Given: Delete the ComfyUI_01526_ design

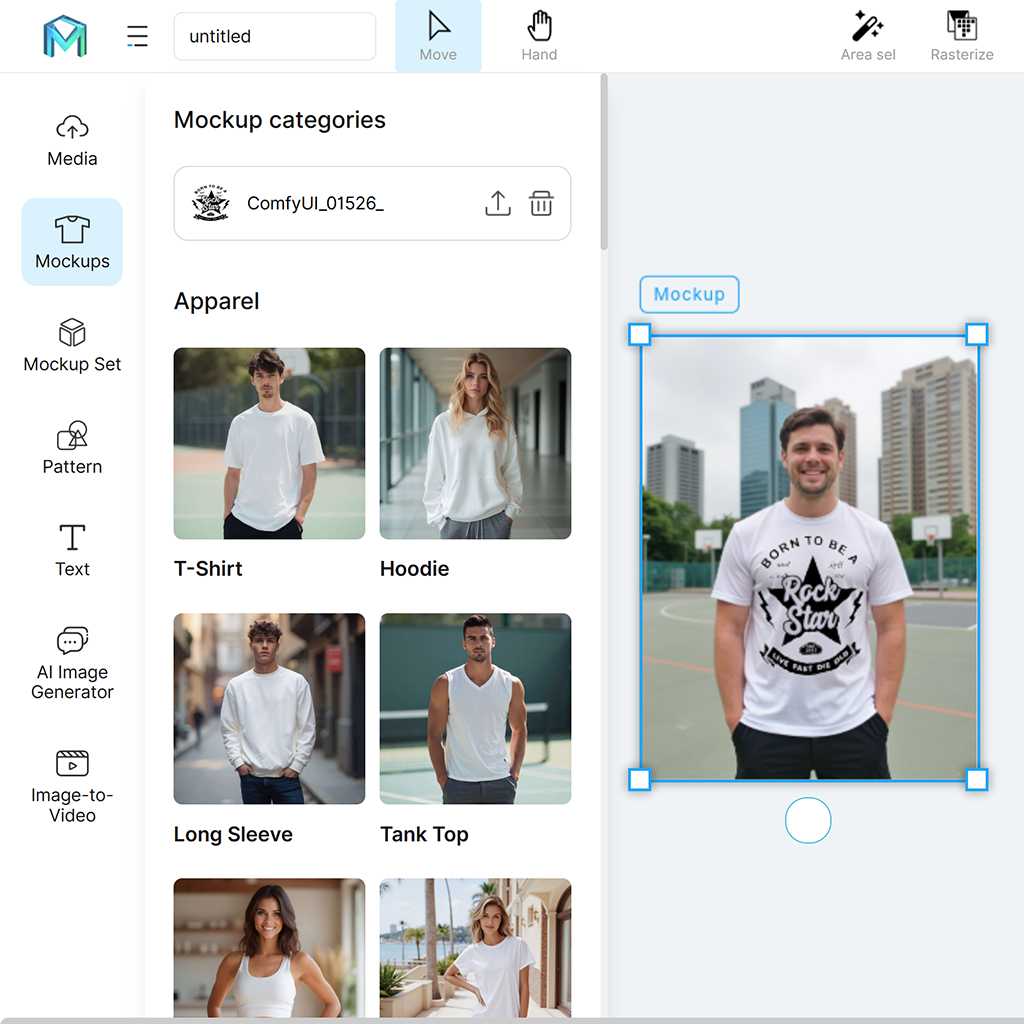Looking at the screenshot, I should point(541,203).
